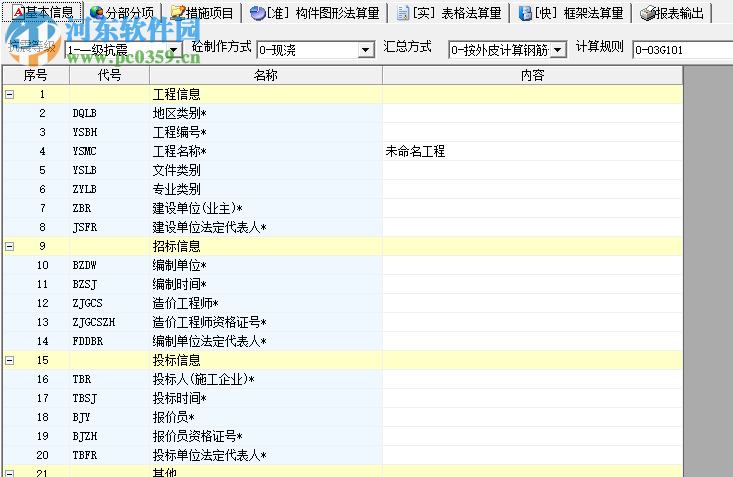
Task: Open the 汇总方式 dropdown arrow
Action: [x=558, y=50]
